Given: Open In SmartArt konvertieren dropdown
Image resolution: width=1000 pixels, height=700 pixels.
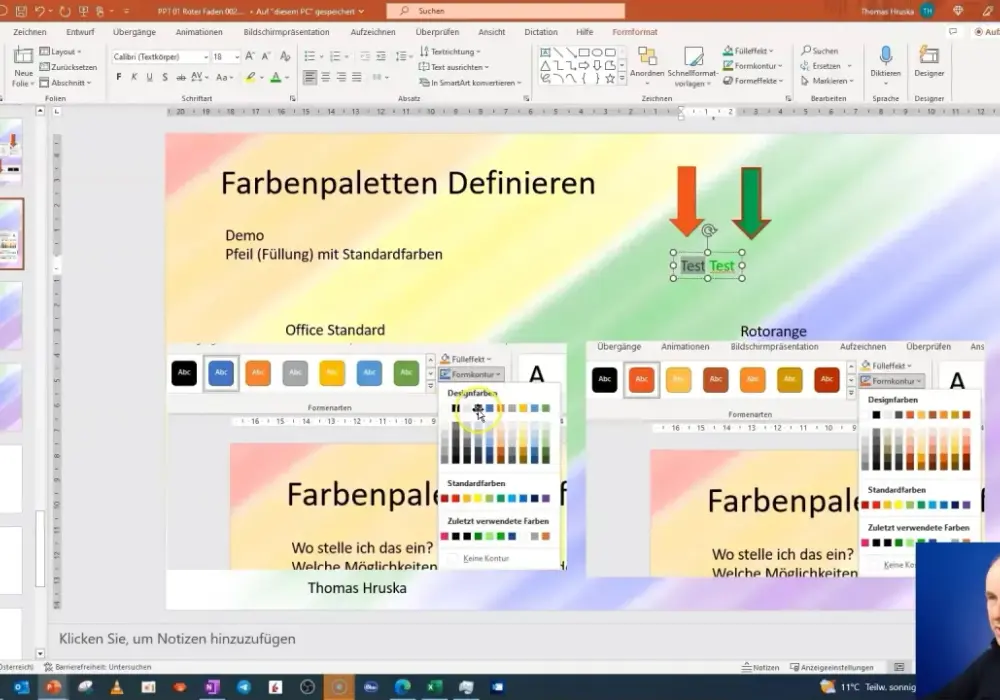Looking at the screenshot, I should pos(470,83).
